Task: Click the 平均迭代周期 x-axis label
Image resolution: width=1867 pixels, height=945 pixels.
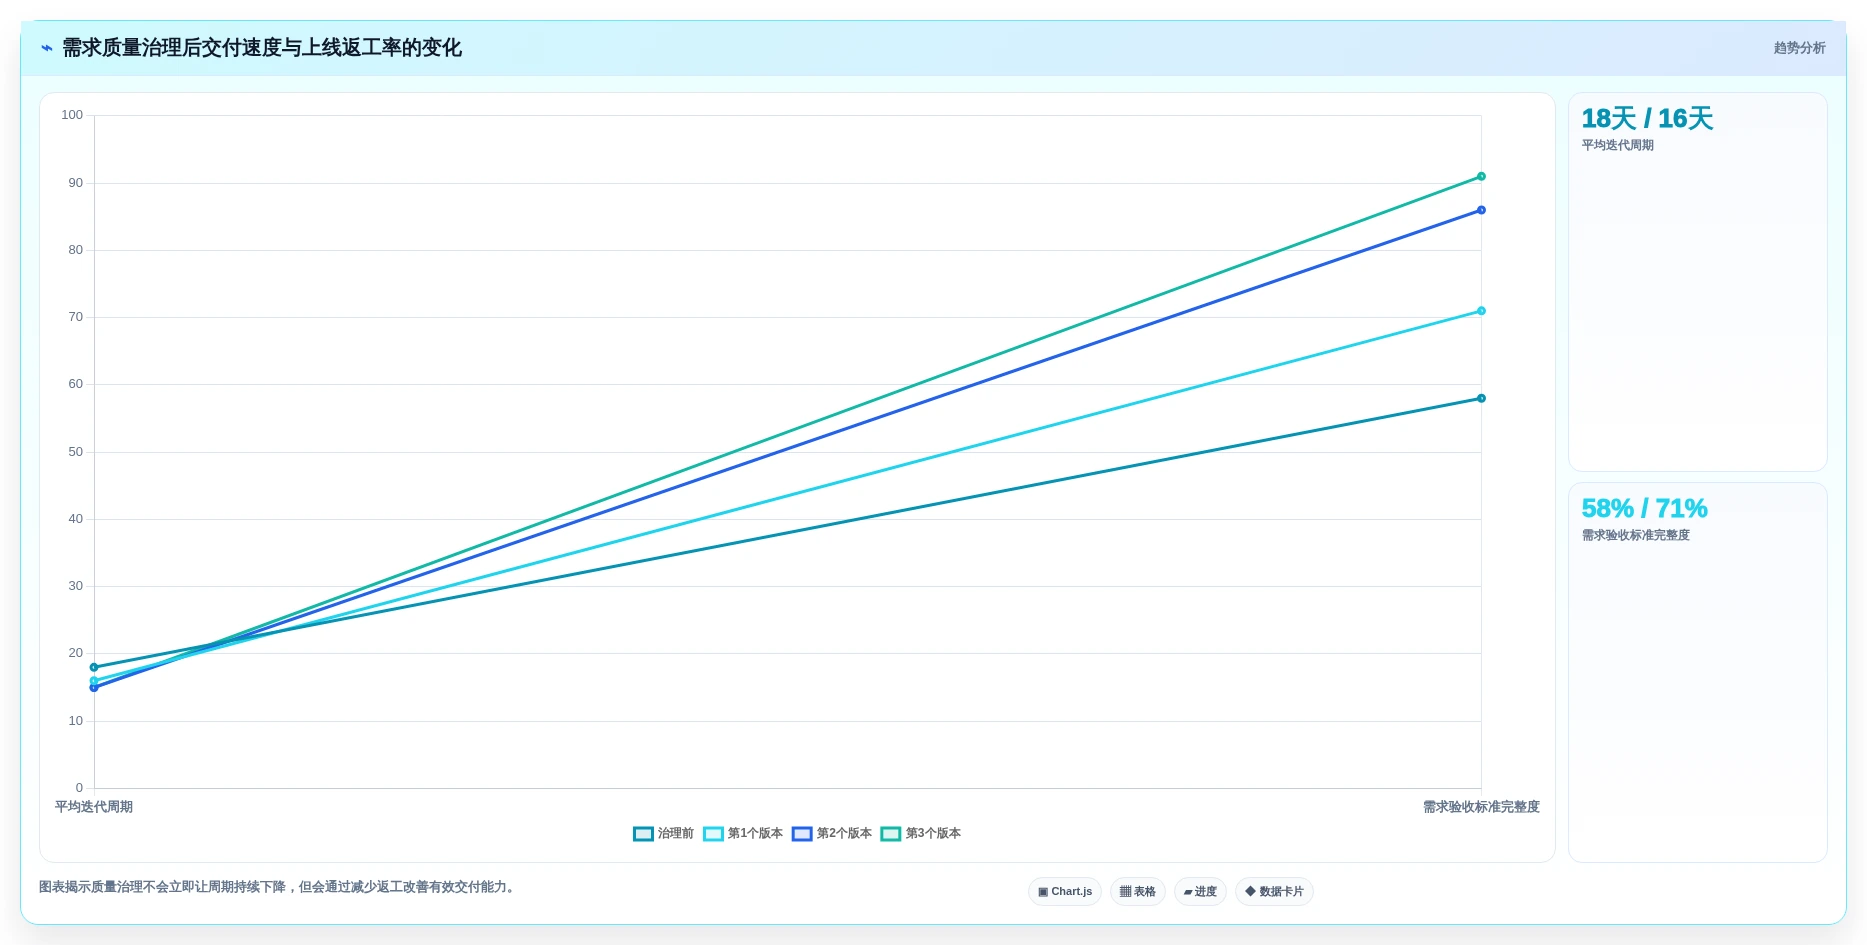Action: [94, 807]
